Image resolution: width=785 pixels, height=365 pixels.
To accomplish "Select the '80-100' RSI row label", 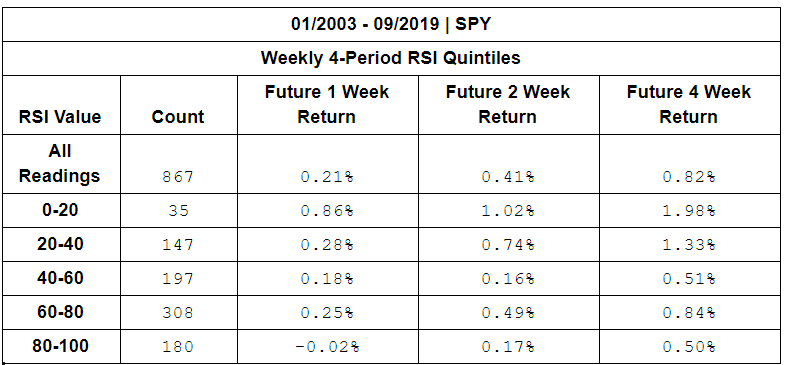I will coord(60,345).
